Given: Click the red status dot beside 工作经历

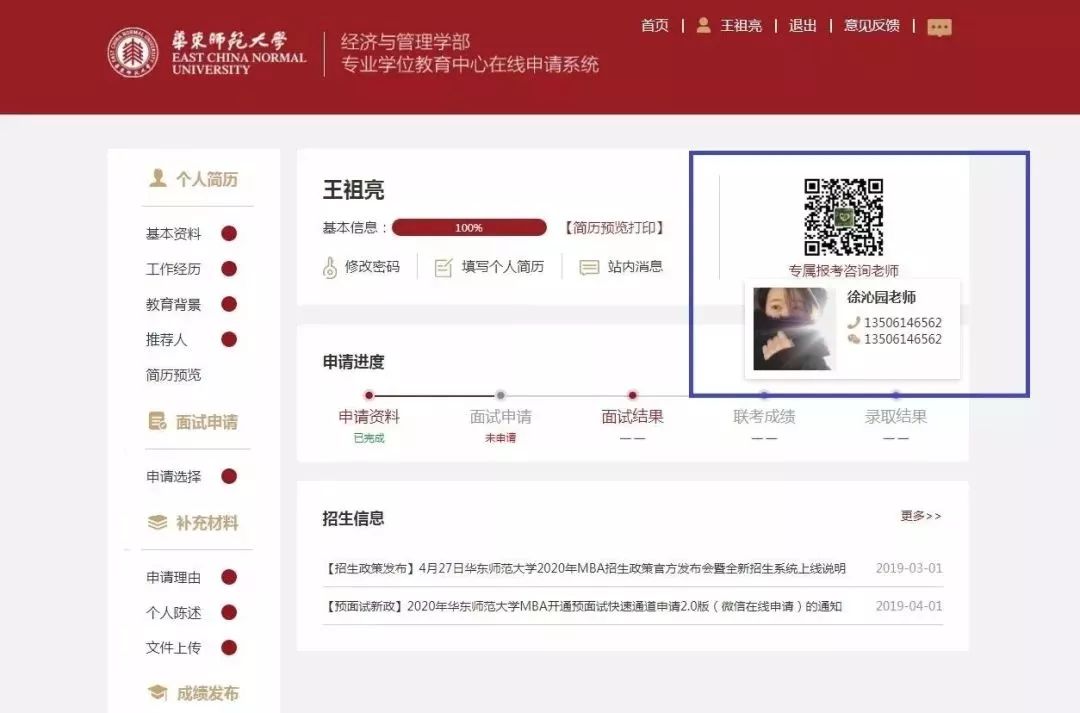Looking at the screenshot, I should [x=229, y=269].
